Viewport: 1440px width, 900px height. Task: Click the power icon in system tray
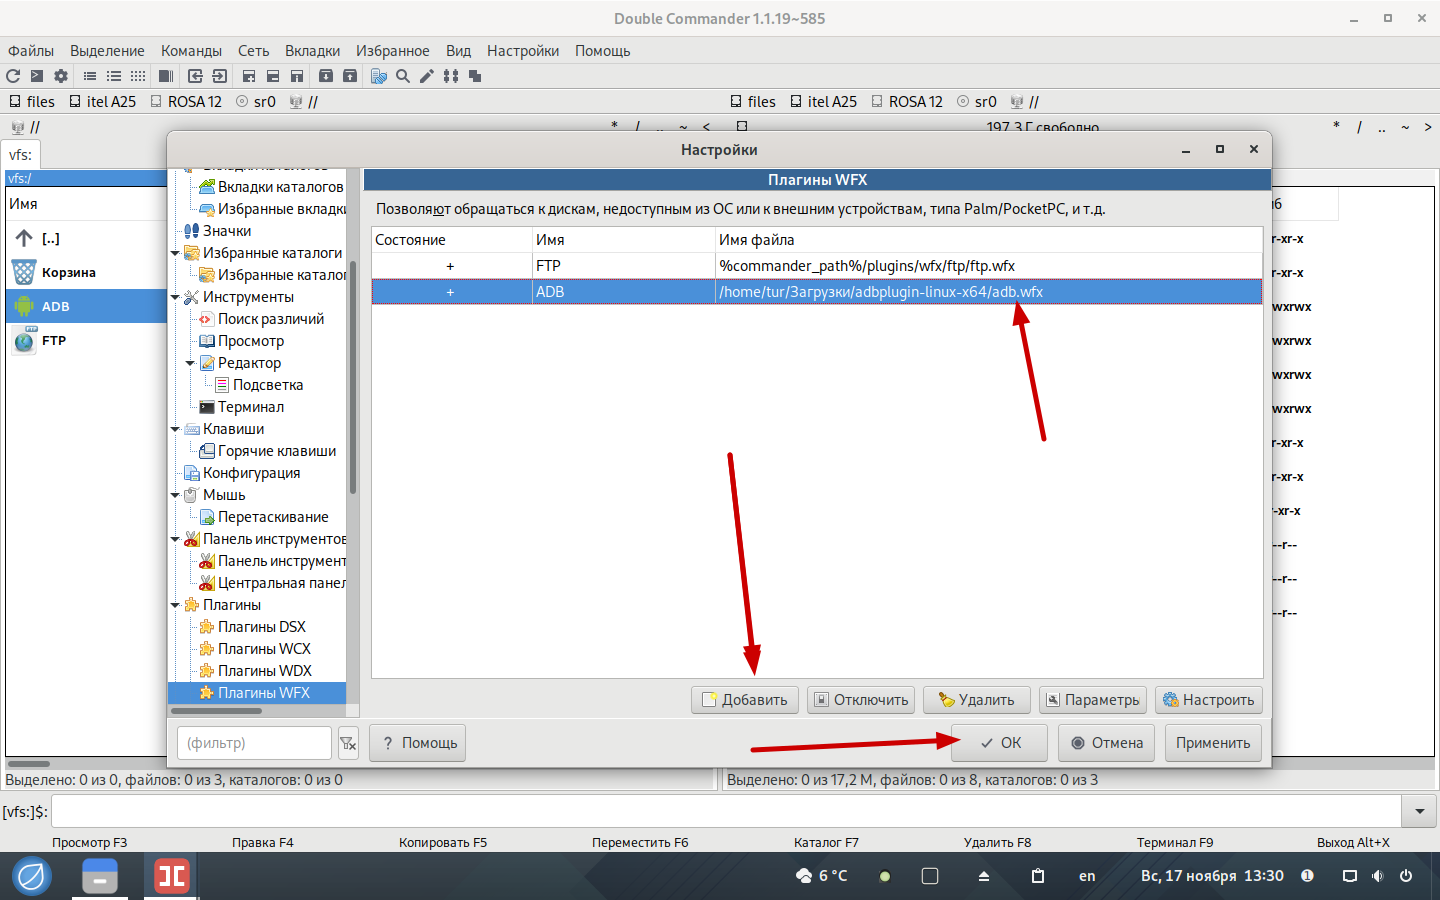pos(1406,876)
